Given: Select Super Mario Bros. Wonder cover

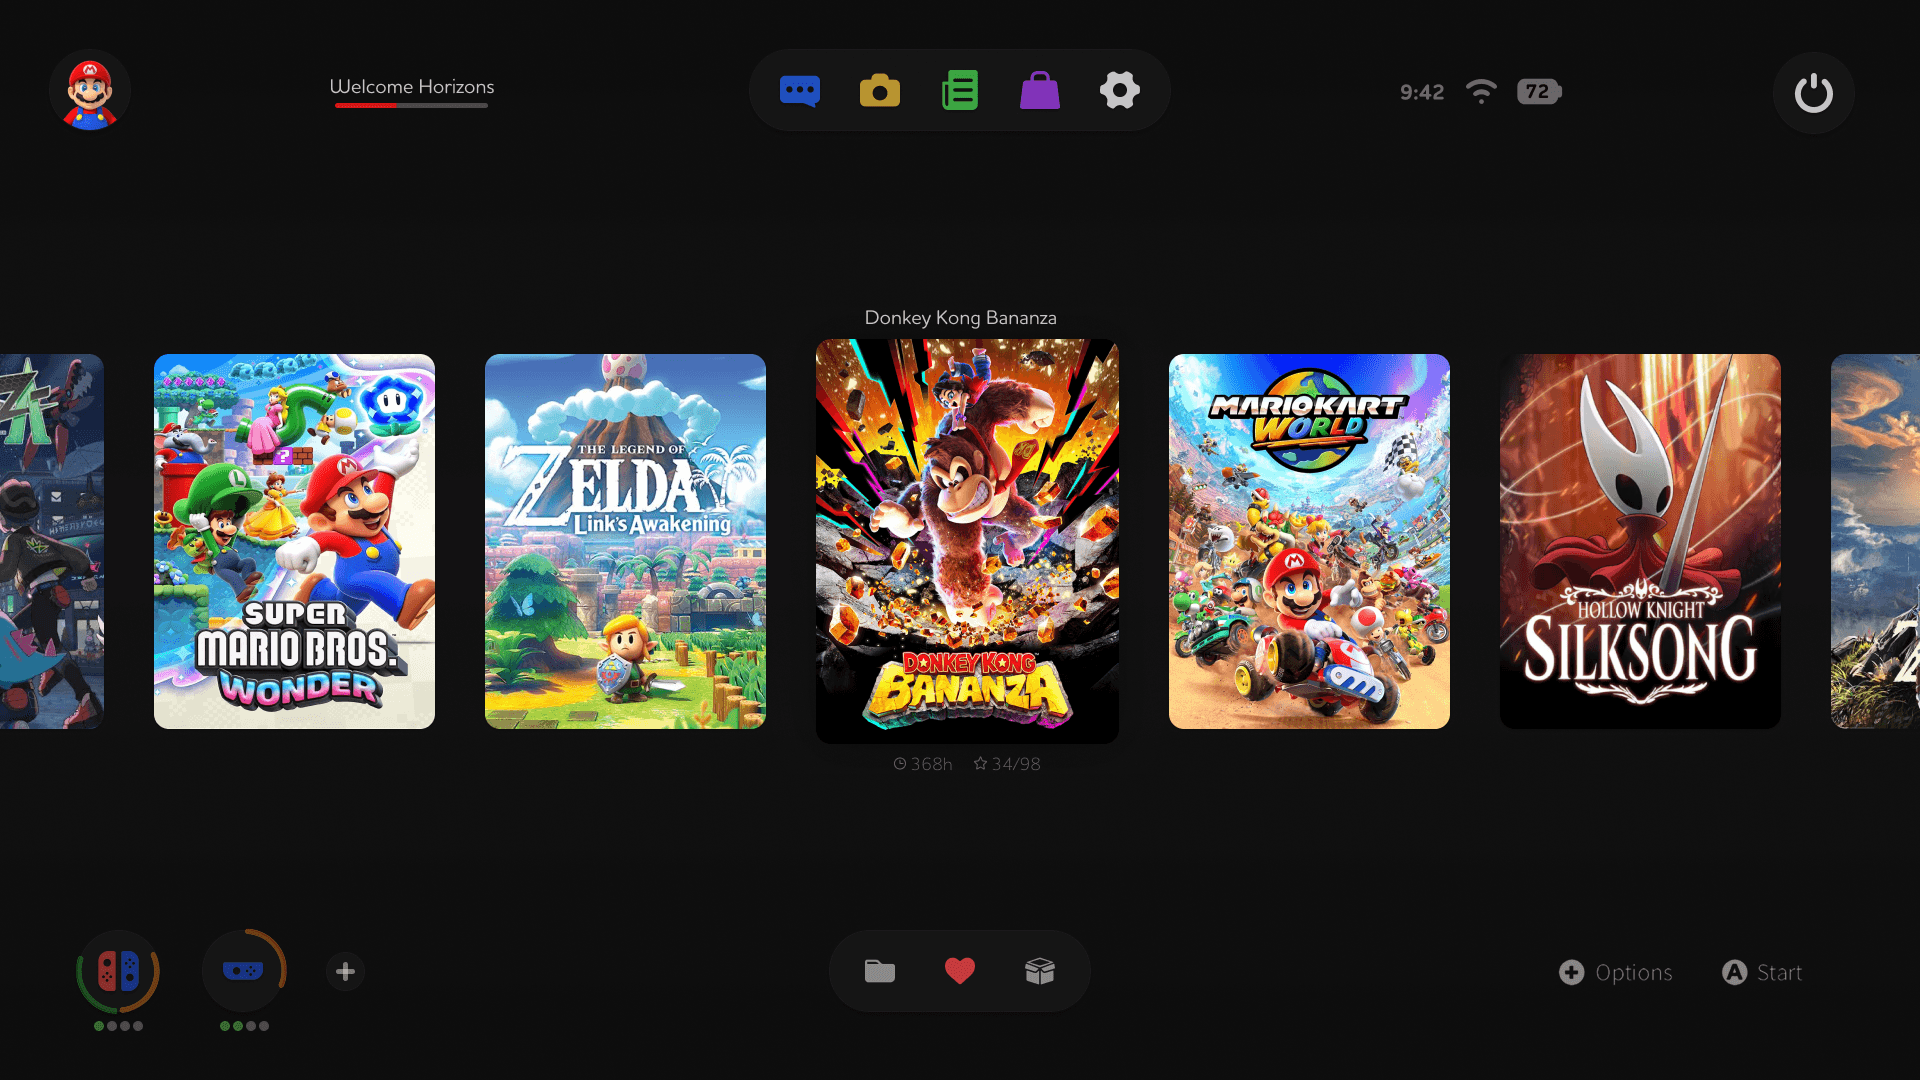Looking at the screenshot, I should [x=294, y=541].
